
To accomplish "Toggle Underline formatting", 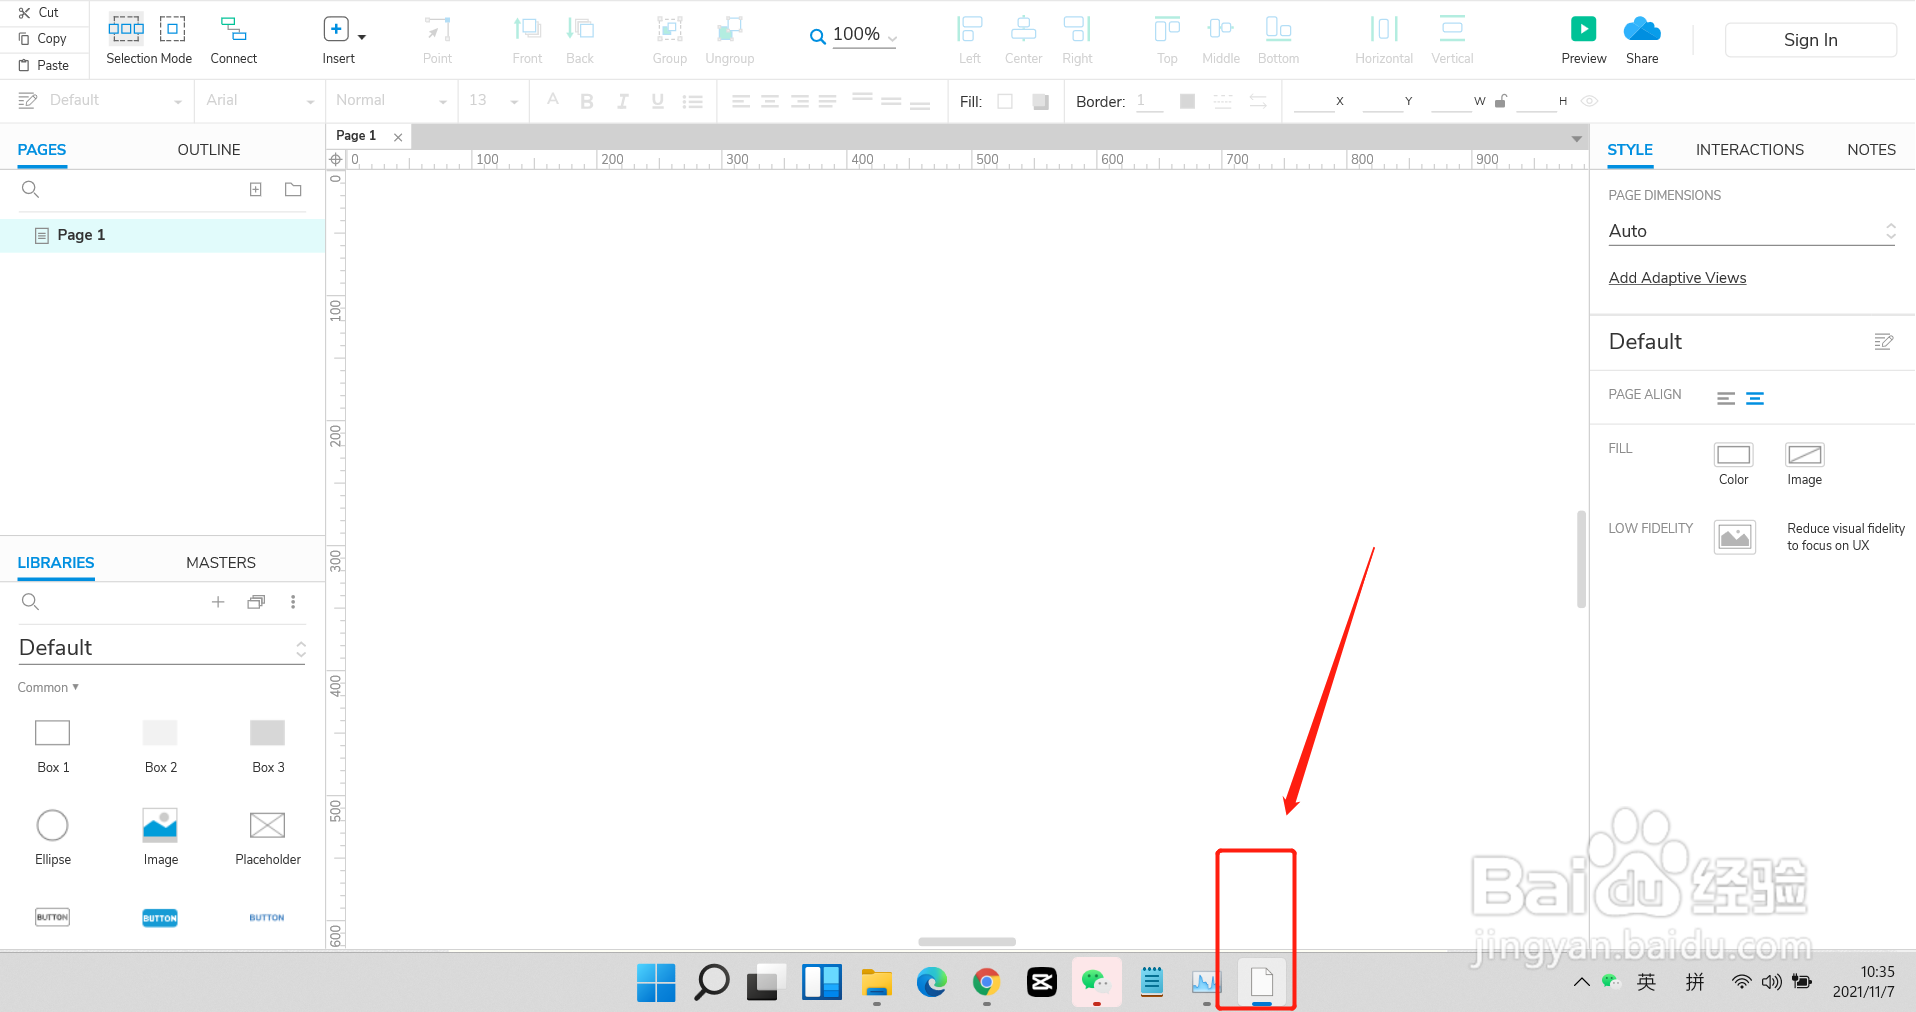I will [x=657, y=101].
